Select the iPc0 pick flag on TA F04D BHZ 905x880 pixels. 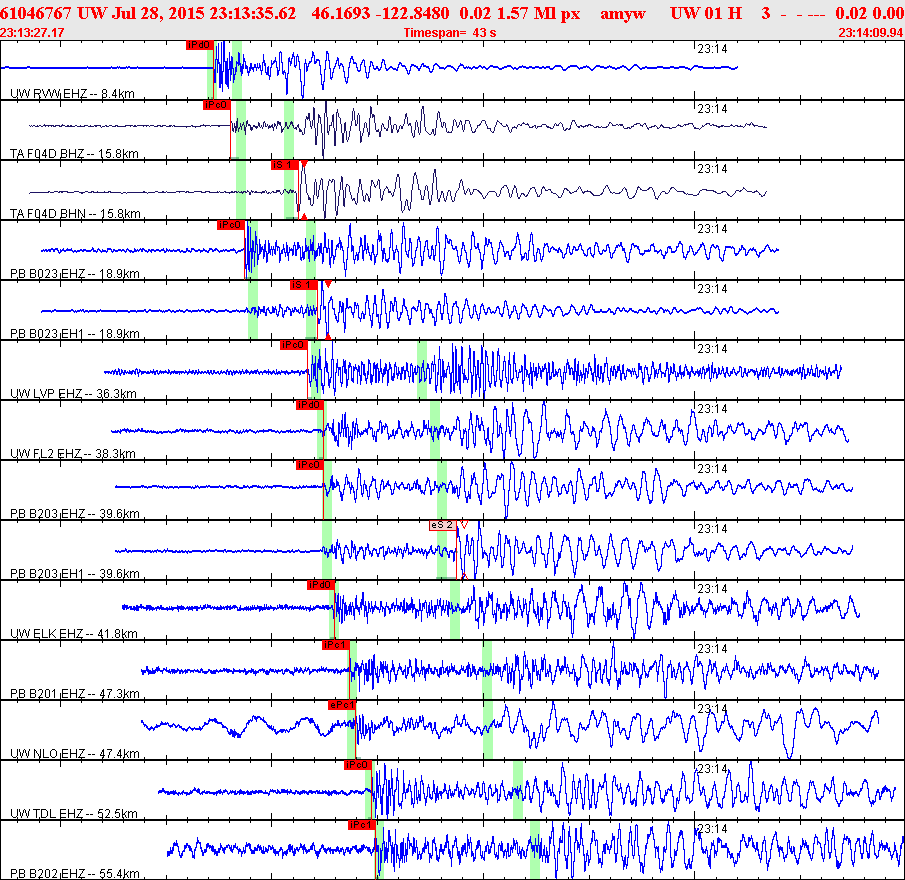[216, 105]
